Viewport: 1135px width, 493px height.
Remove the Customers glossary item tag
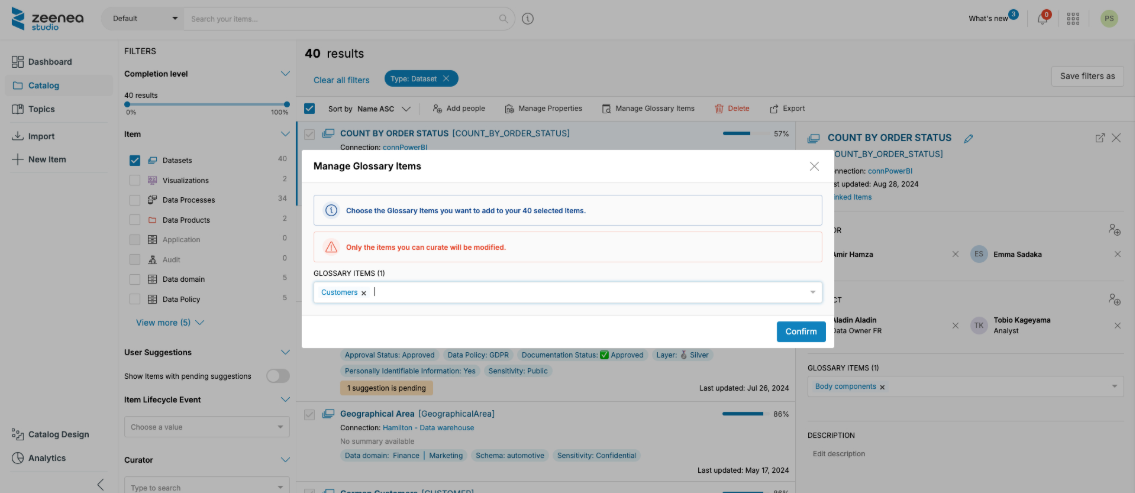click(364, 293)
